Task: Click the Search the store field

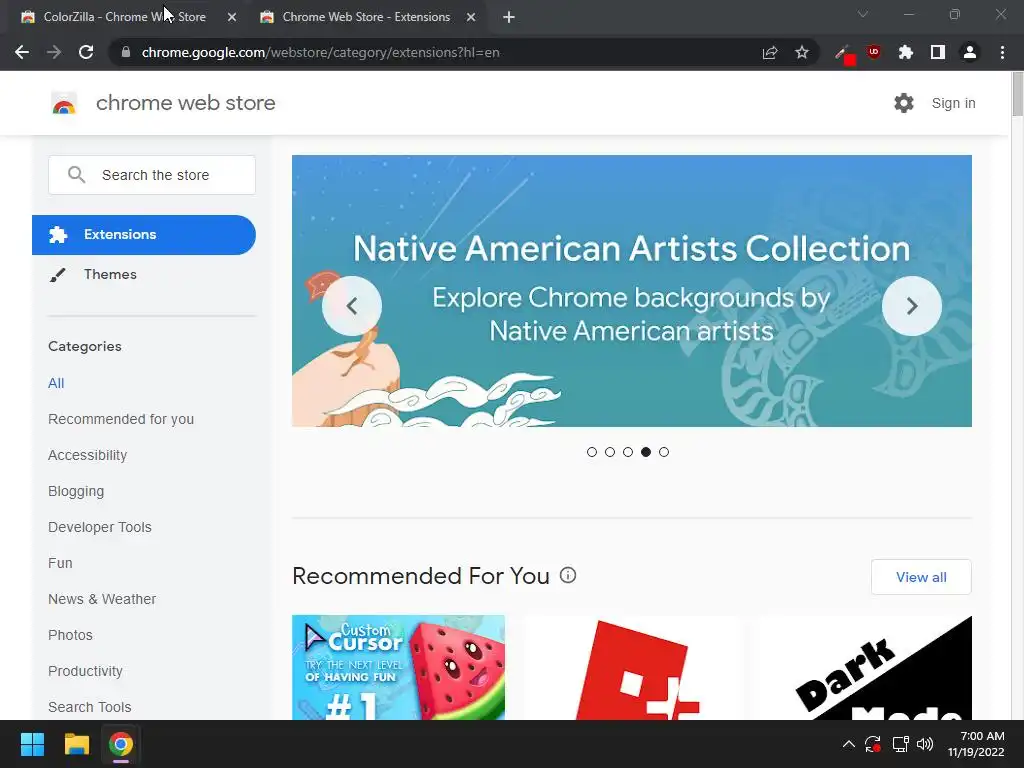Action: (152, 175)
